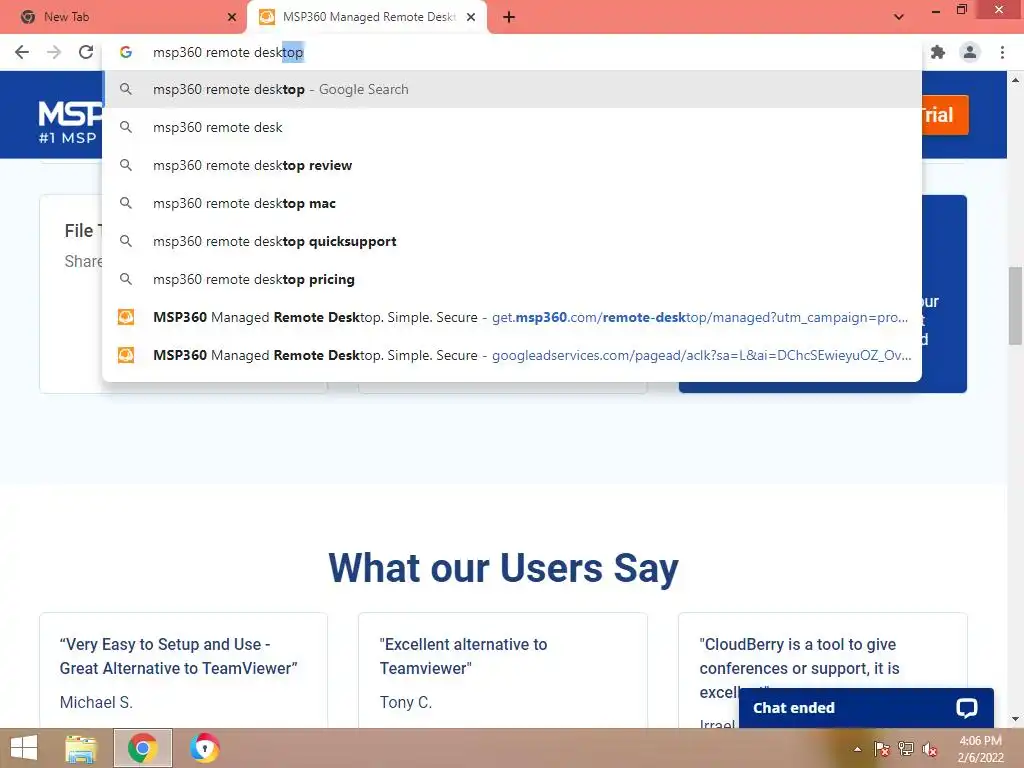Viewport: 1024px width, 768px height.
Task: Open the second browser icon on taskbar
Action: (x=204, y=748)
